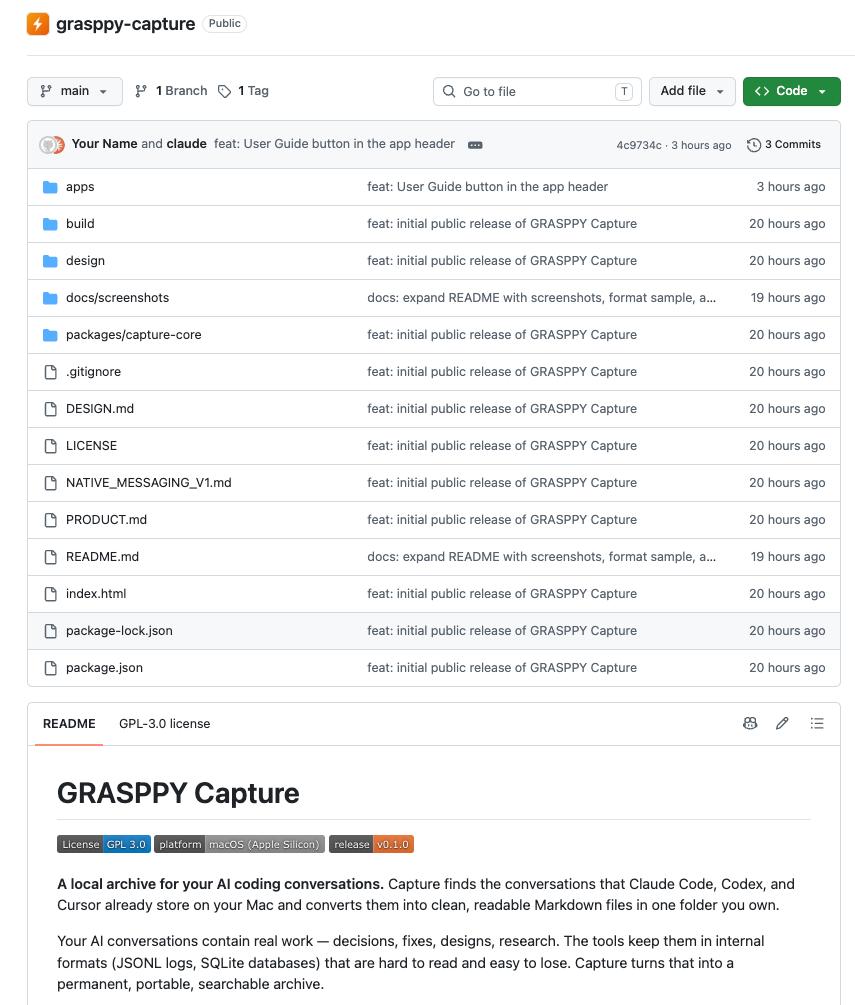
Task: Click the file icon for NATIVE_MESSAGING_V1.md
Action: tap(50, 483)
